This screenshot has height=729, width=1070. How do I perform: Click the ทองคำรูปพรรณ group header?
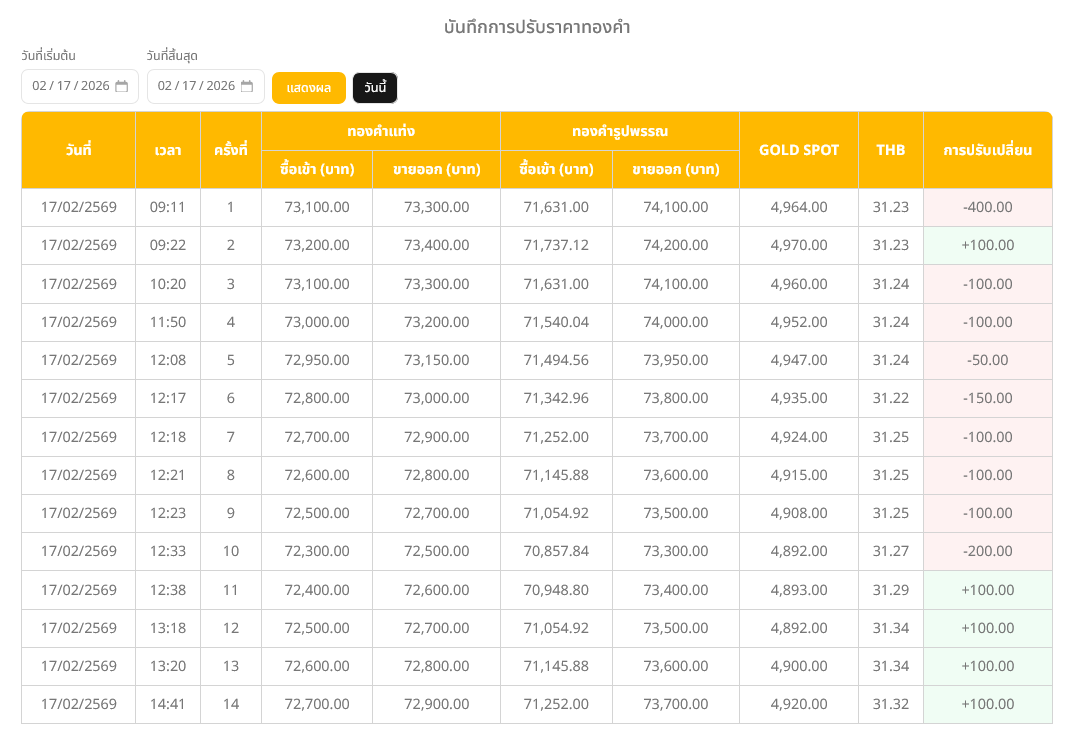click(x=619, y=131)
